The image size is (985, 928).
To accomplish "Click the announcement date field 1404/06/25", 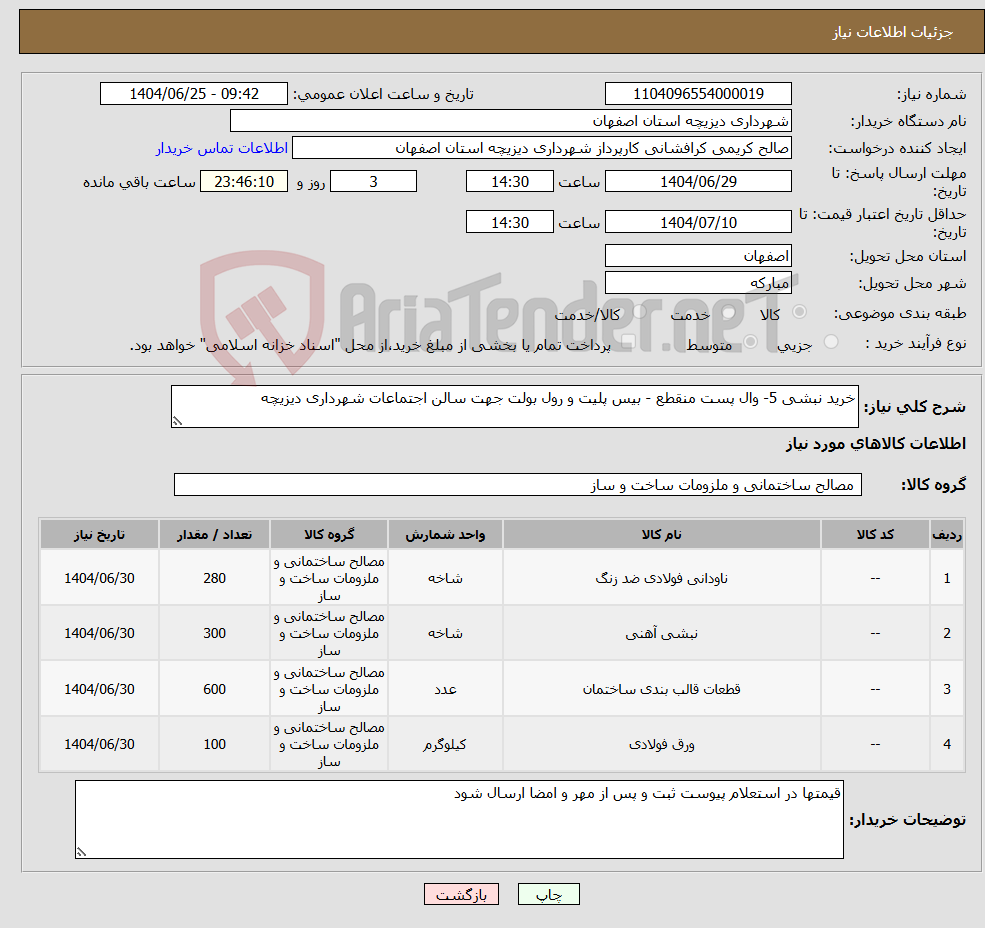I will (x=194, y=93).
